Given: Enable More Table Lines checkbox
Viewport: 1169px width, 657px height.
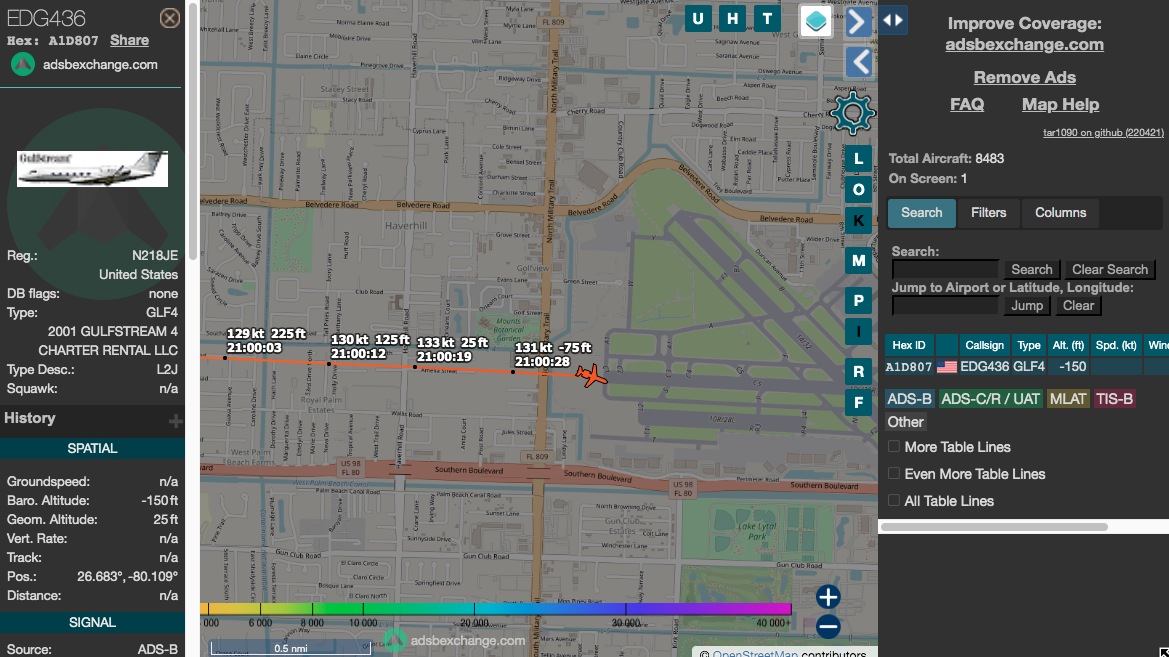Looking at the screenshot, I should click(x=894, y=447).
